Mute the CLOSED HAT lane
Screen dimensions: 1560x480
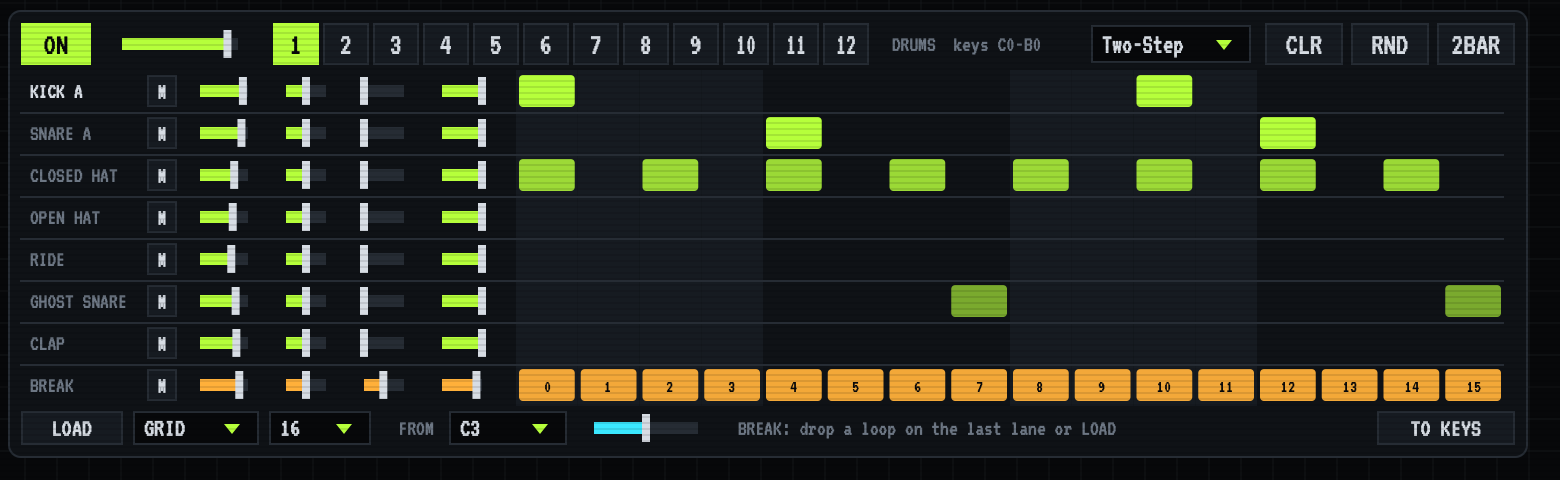pyautogui.click(x=161, y=176)
